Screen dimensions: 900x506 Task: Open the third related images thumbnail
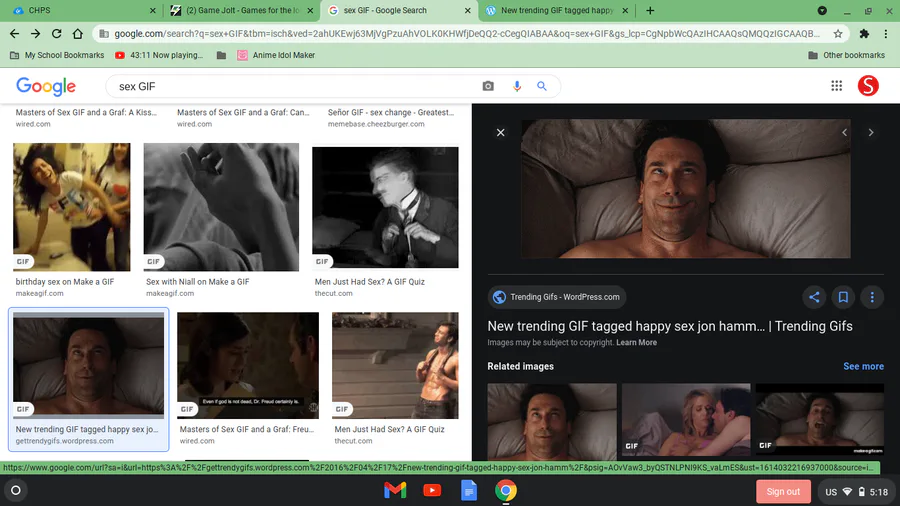820,419
